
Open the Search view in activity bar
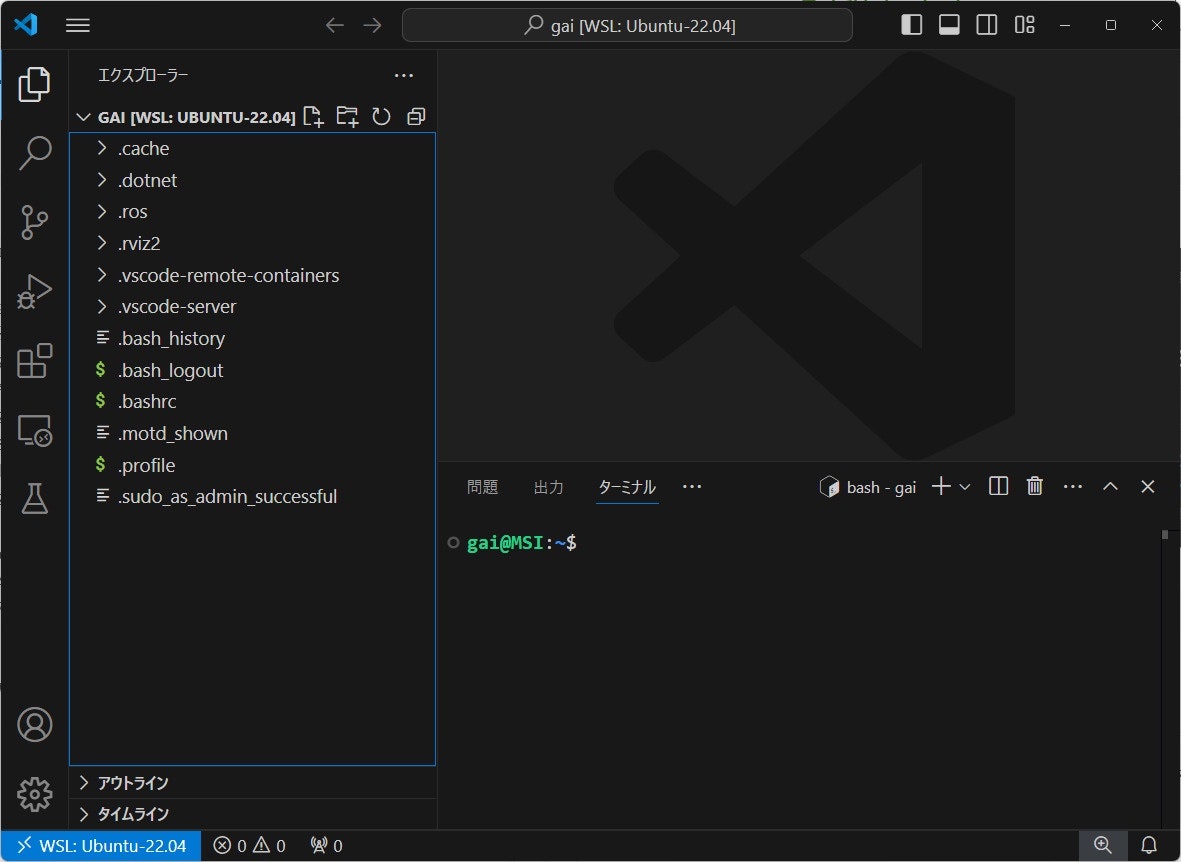(34, 153)
